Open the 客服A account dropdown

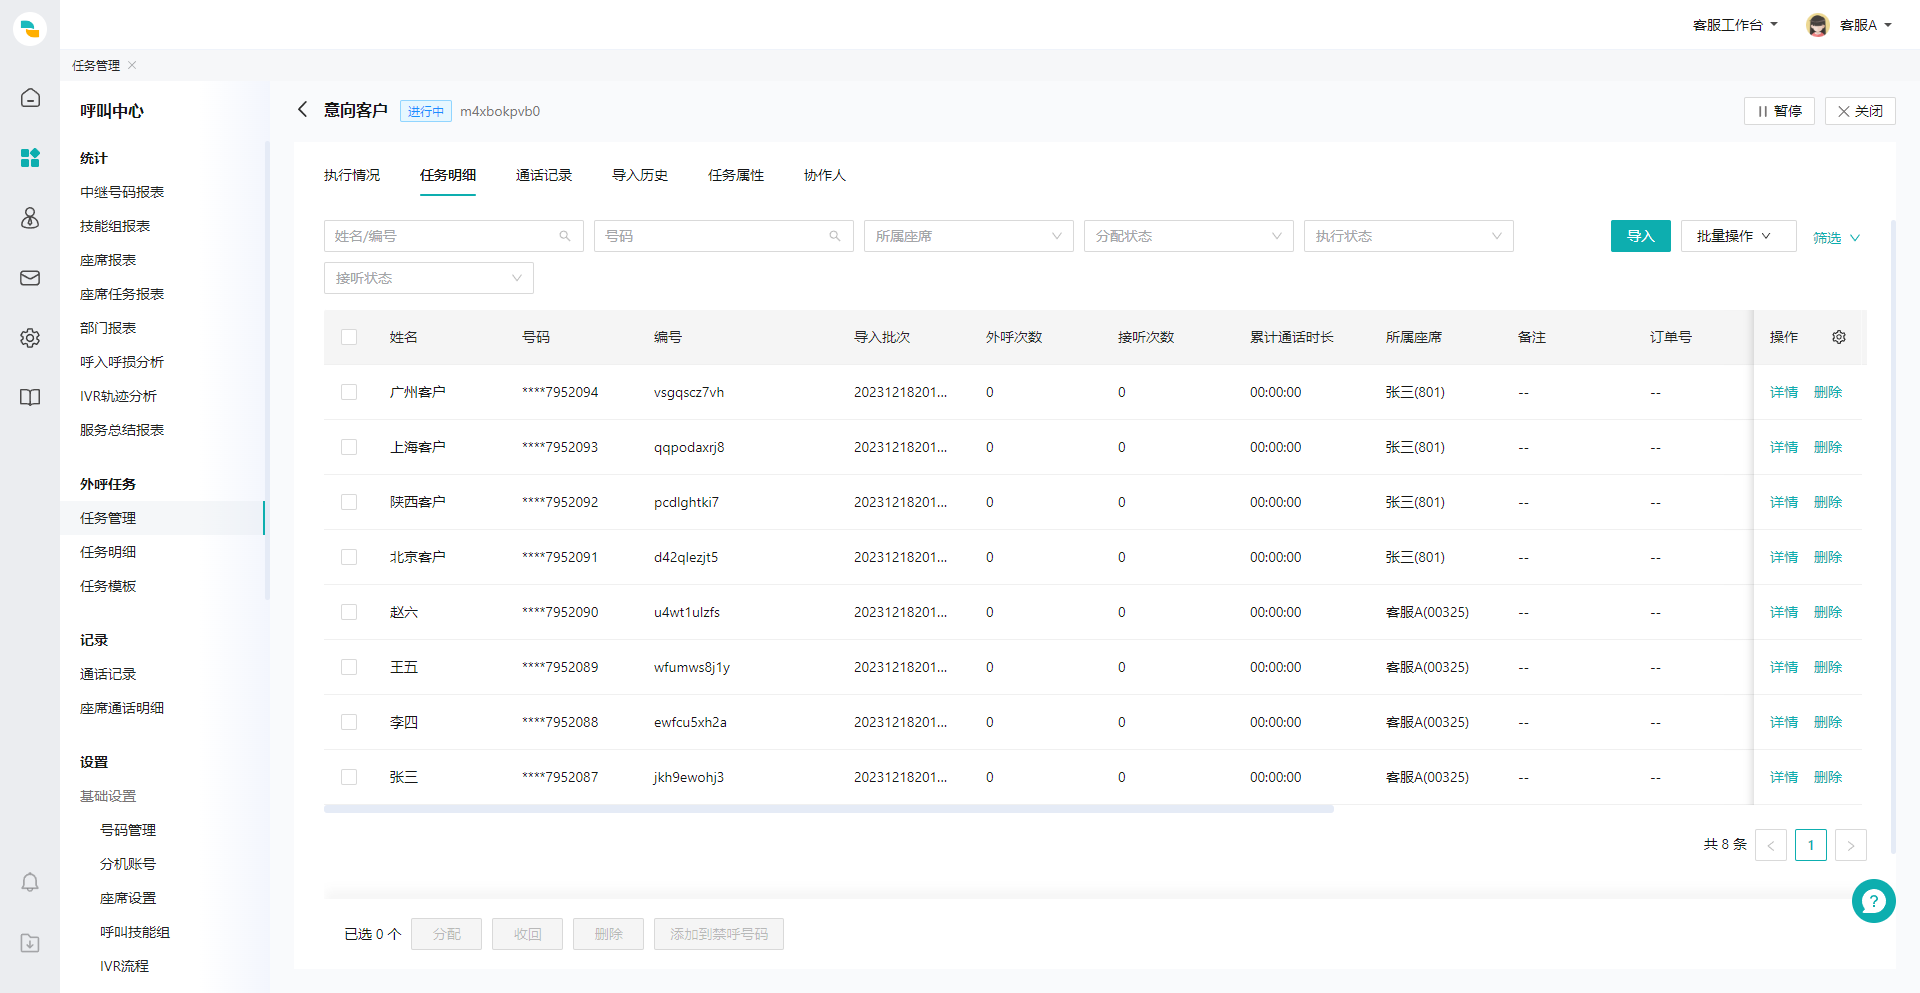[x=1866, y=25]
